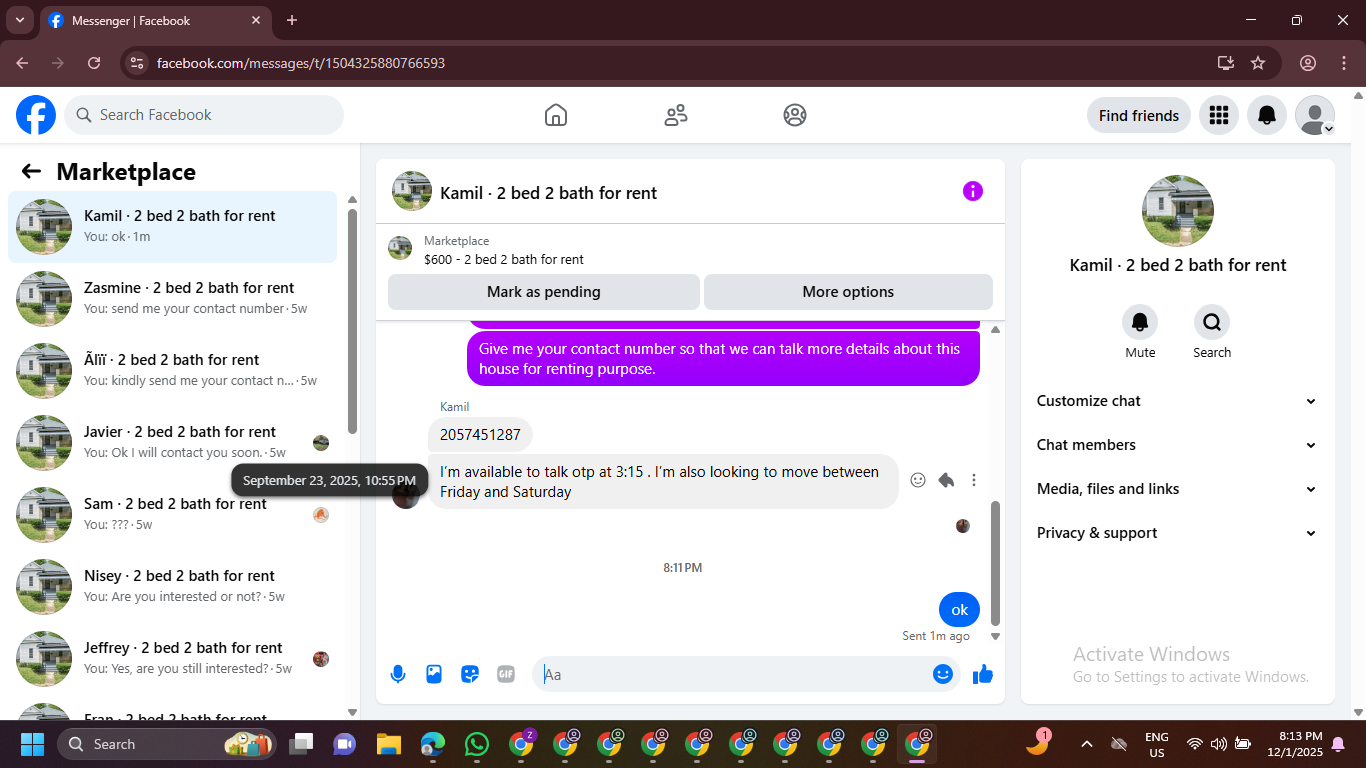The image size is (1366, 768).
Task: Open Jeffrey chat in list
Action: [x=172, y=659]
